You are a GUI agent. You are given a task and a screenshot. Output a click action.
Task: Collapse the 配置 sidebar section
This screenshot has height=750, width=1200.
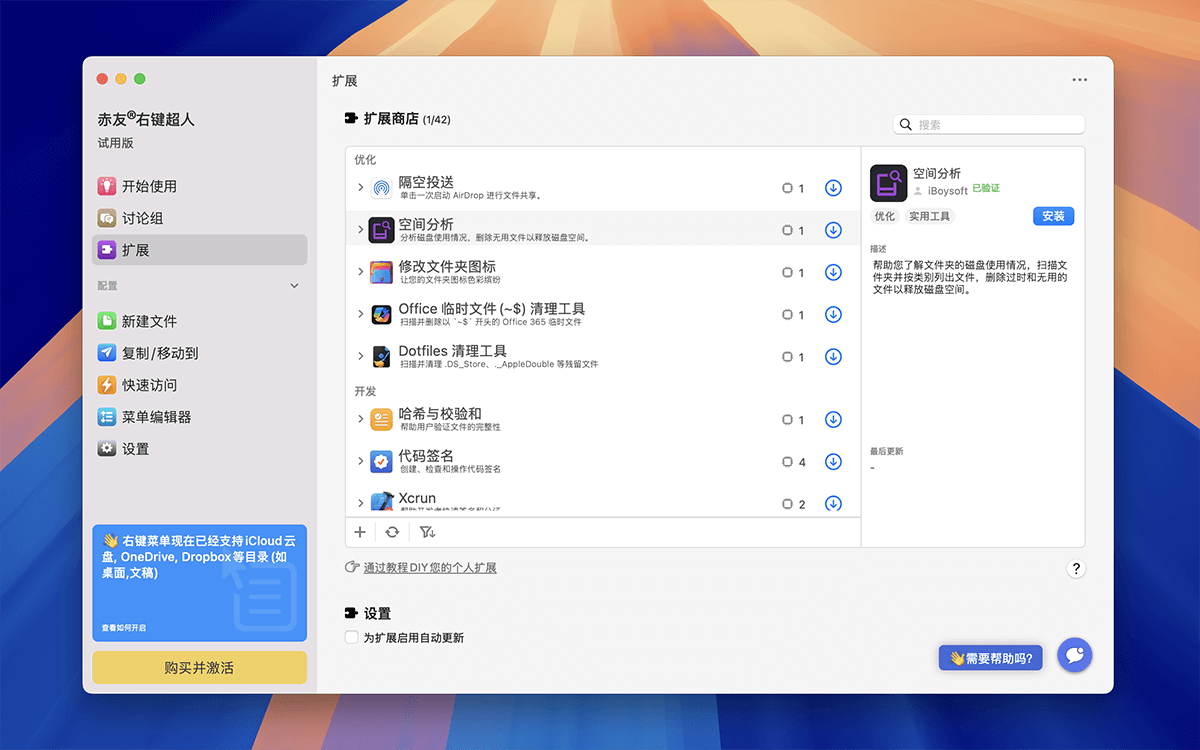294,286
